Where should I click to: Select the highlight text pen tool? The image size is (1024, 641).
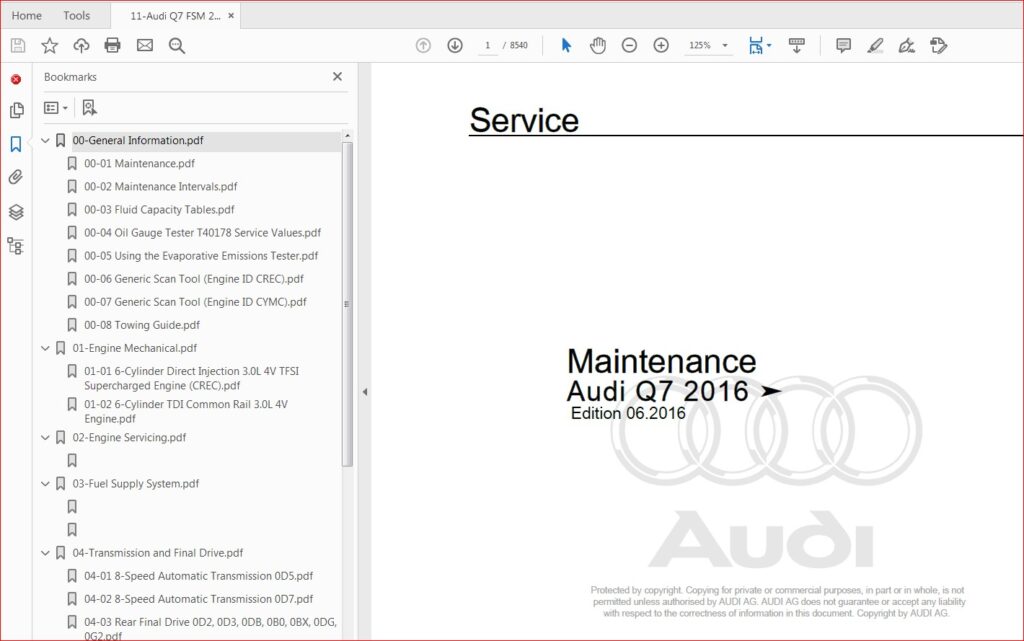tap(875, 45)
